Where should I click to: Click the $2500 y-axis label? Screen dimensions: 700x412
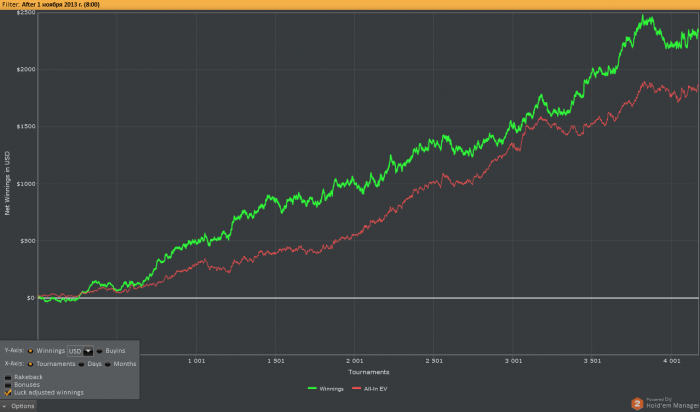pyautogui.click(x=25, y=12)
